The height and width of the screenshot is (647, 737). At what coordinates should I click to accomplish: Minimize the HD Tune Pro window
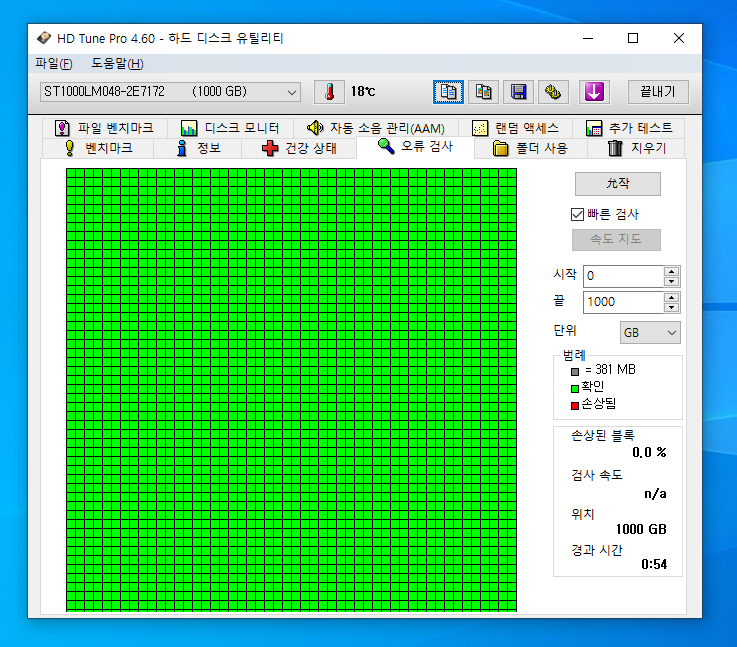tap(588, 38)
